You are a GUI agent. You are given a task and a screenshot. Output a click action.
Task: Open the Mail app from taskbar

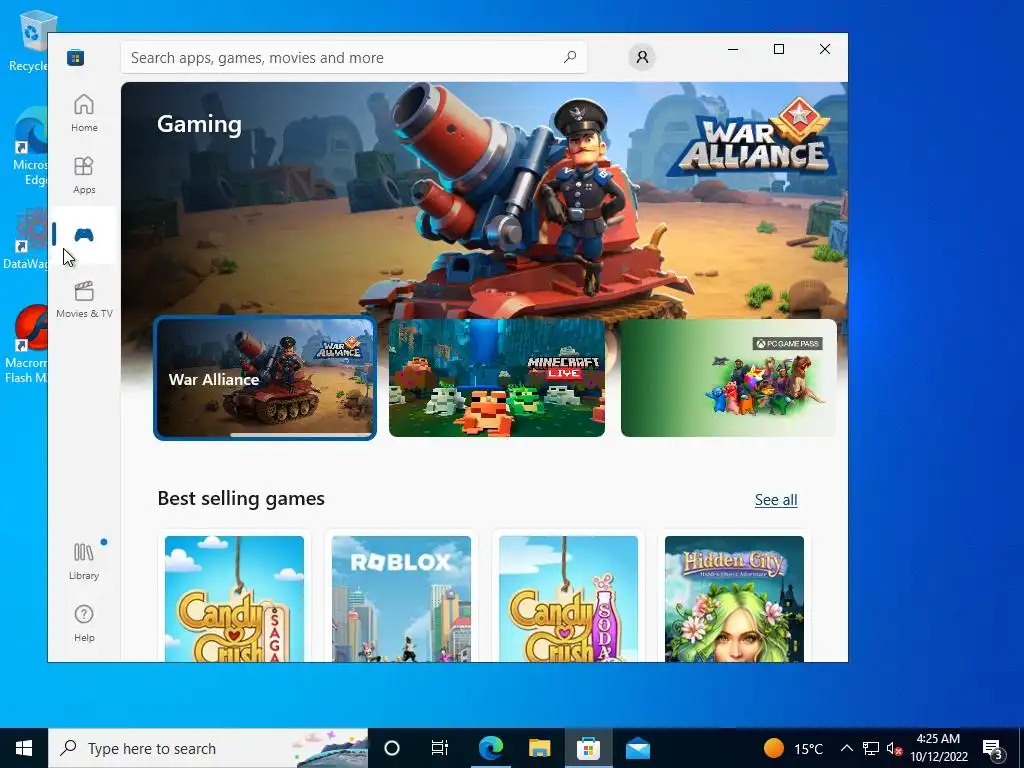pyautogui.click(x=637, y=748)
